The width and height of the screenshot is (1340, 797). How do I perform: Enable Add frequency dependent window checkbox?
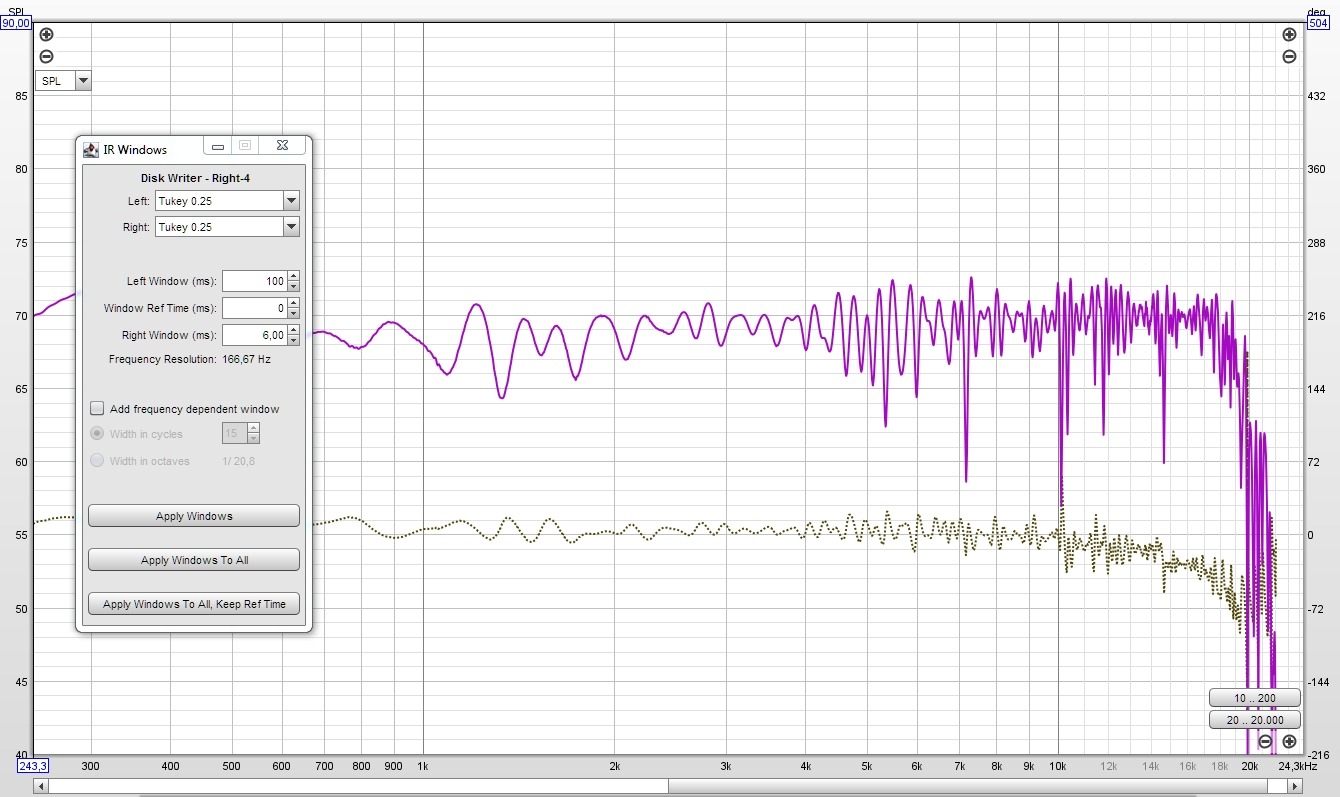(97, 408)
